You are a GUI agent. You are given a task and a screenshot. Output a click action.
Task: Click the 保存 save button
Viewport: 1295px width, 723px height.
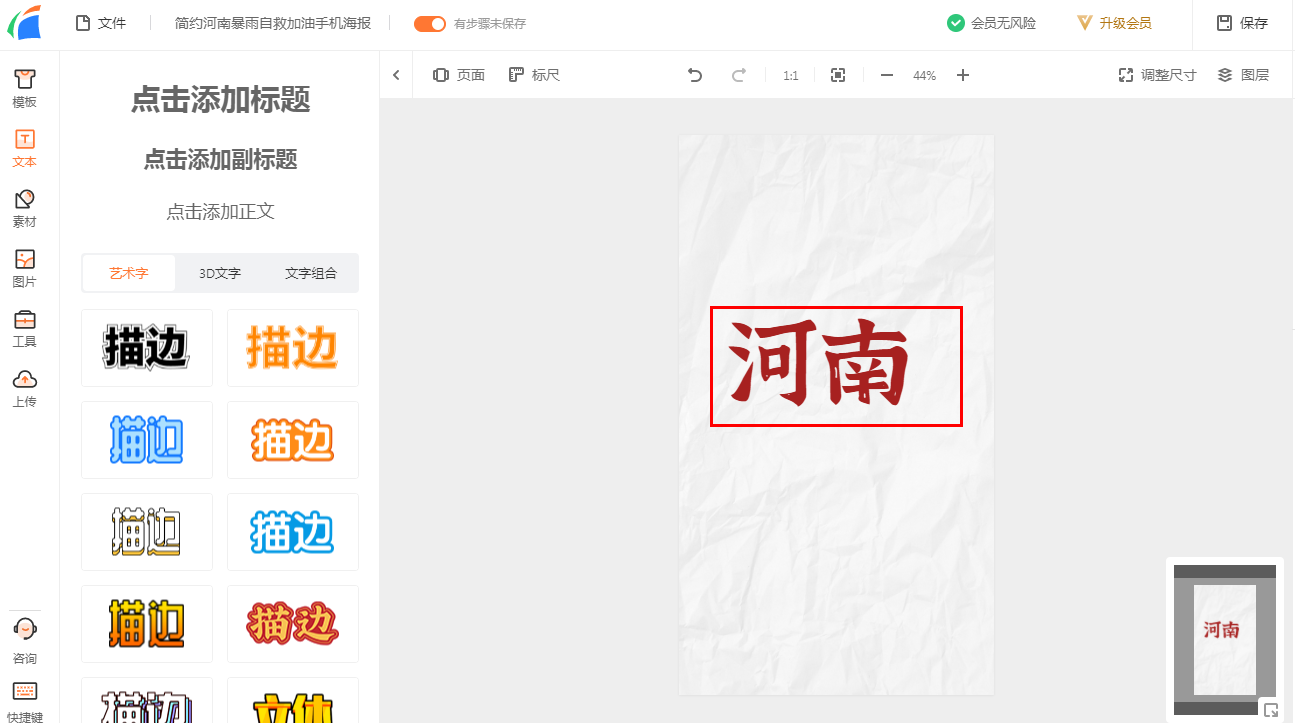1242,23
